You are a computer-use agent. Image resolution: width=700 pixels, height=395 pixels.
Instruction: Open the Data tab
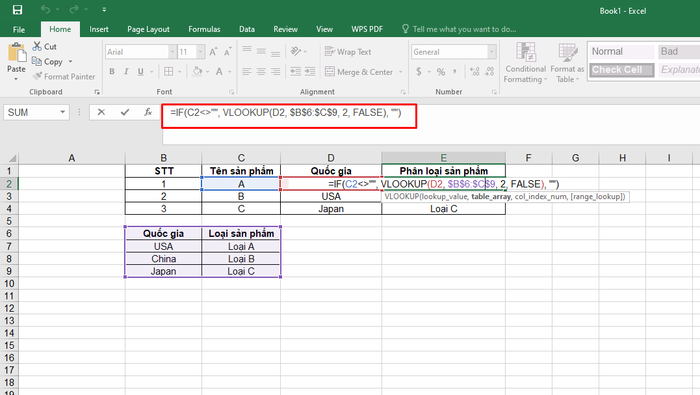point(246,29)
